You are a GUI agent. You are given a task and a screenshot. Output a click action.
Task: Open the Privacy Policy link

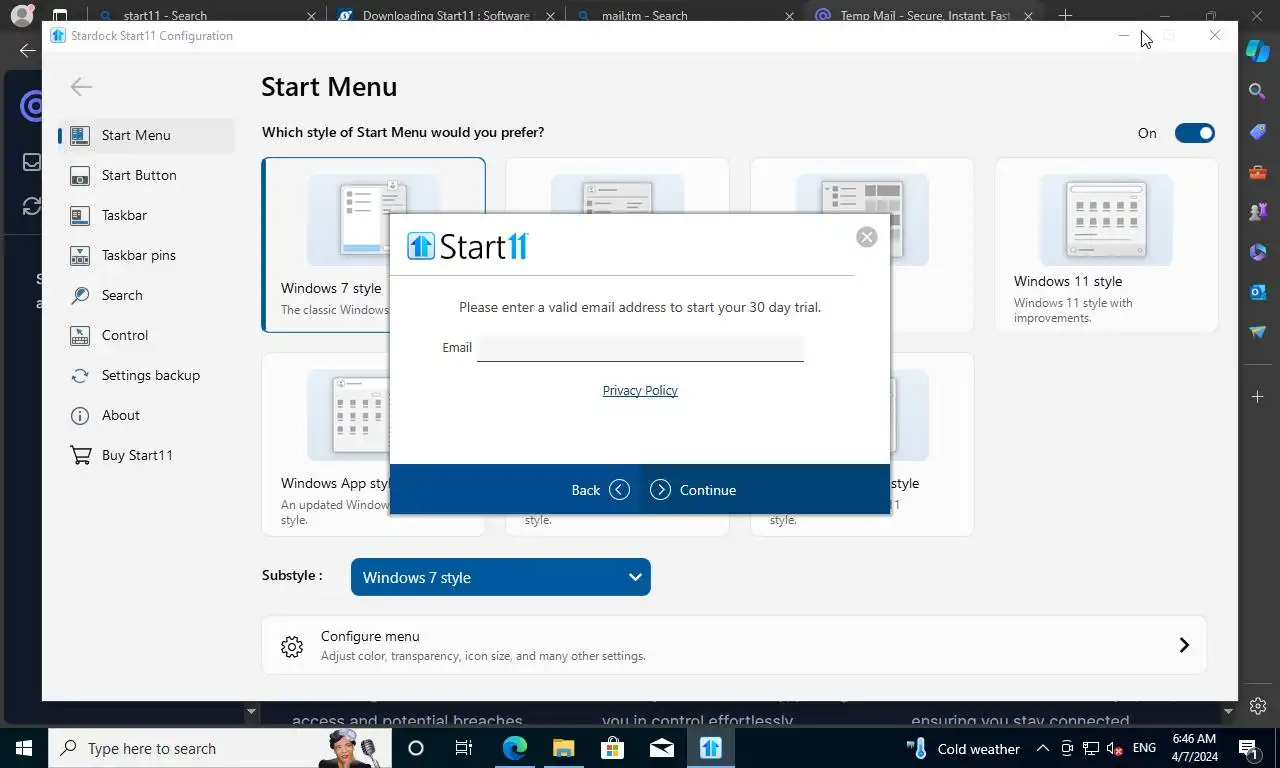[x=640, y=391]
